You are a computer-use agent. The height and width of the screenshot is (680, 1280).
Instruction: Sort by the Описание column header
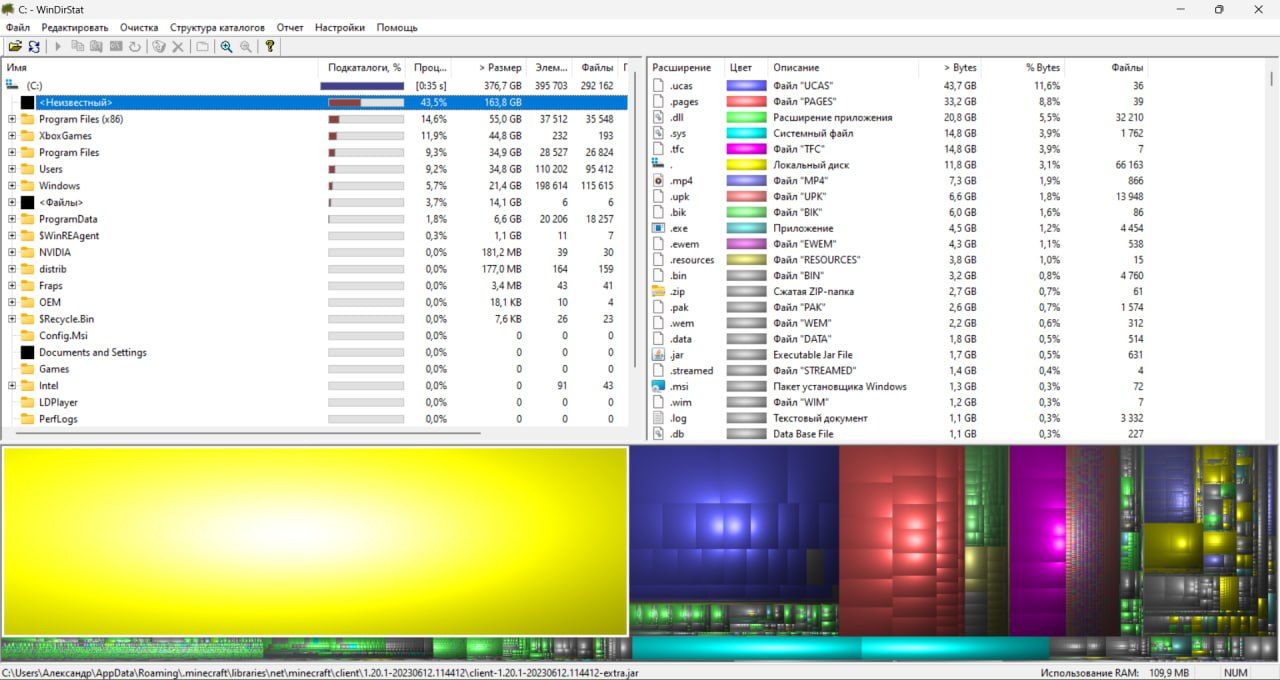click(843, 68)
